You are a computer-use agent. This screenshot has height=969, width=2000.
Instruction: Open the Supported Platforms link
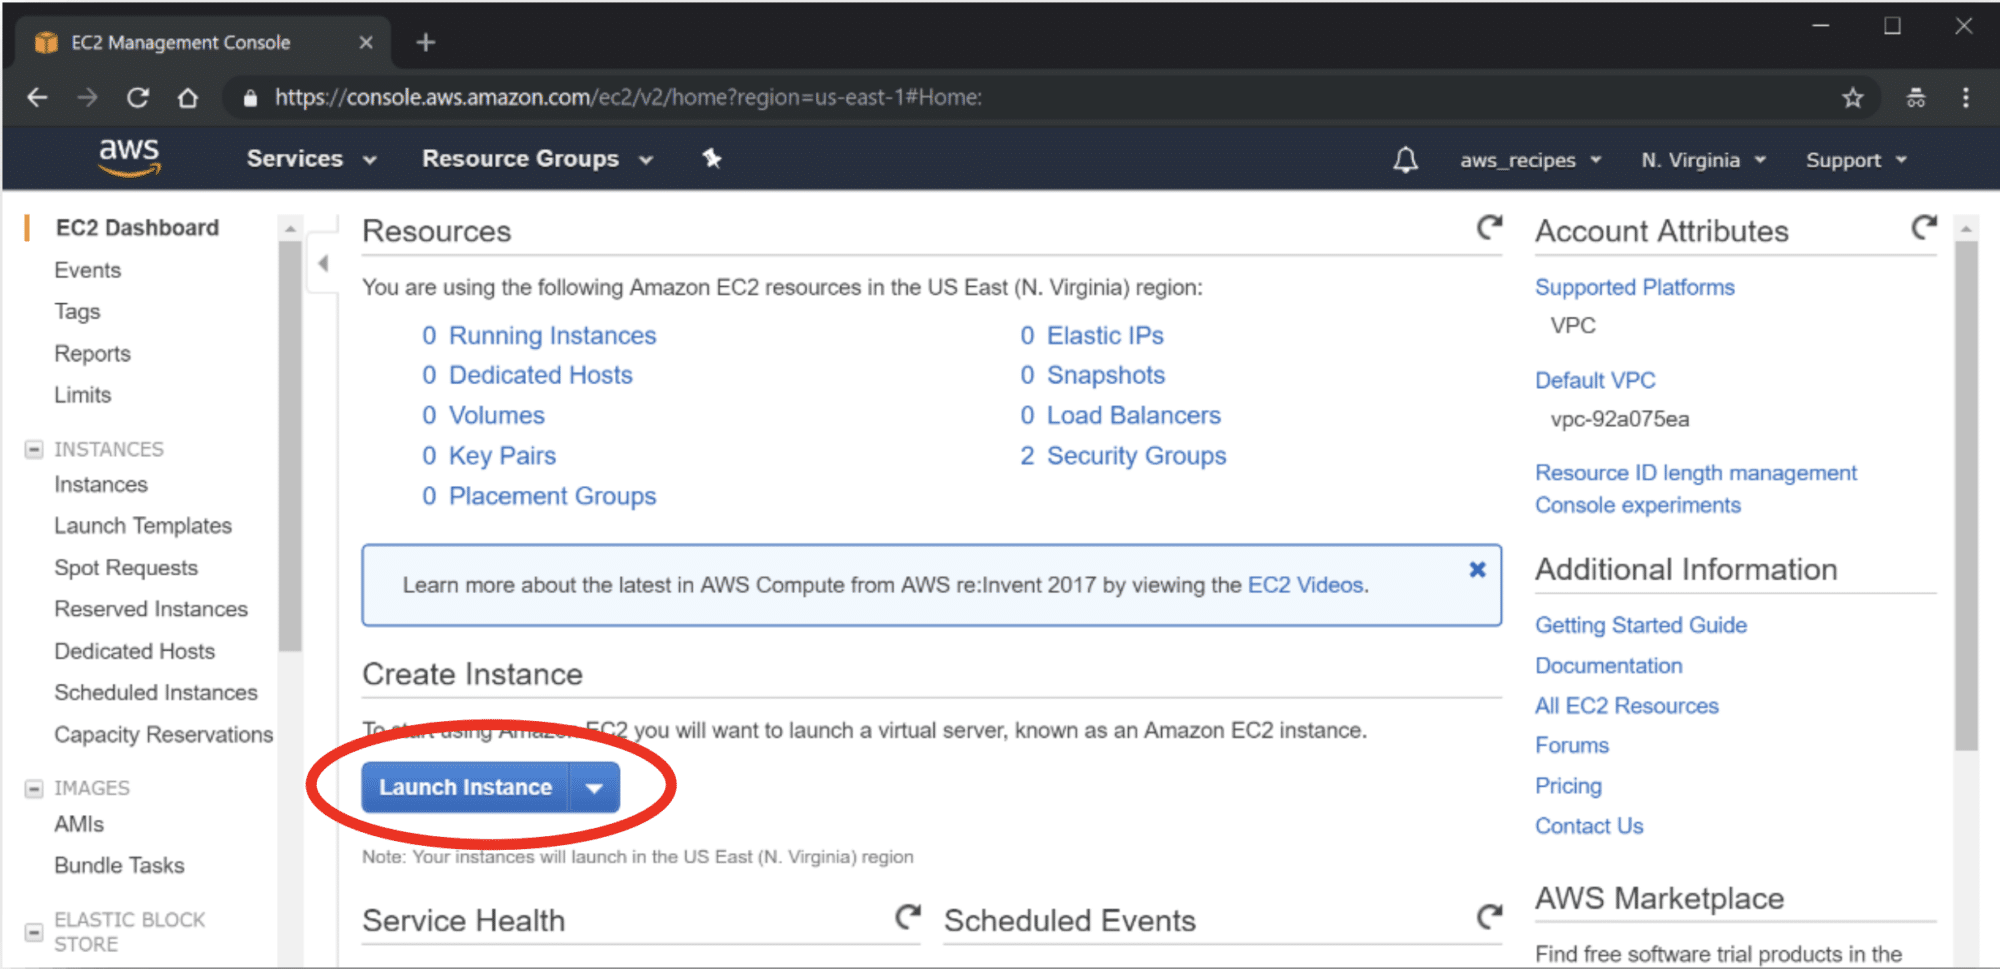tap(1635, 287)
